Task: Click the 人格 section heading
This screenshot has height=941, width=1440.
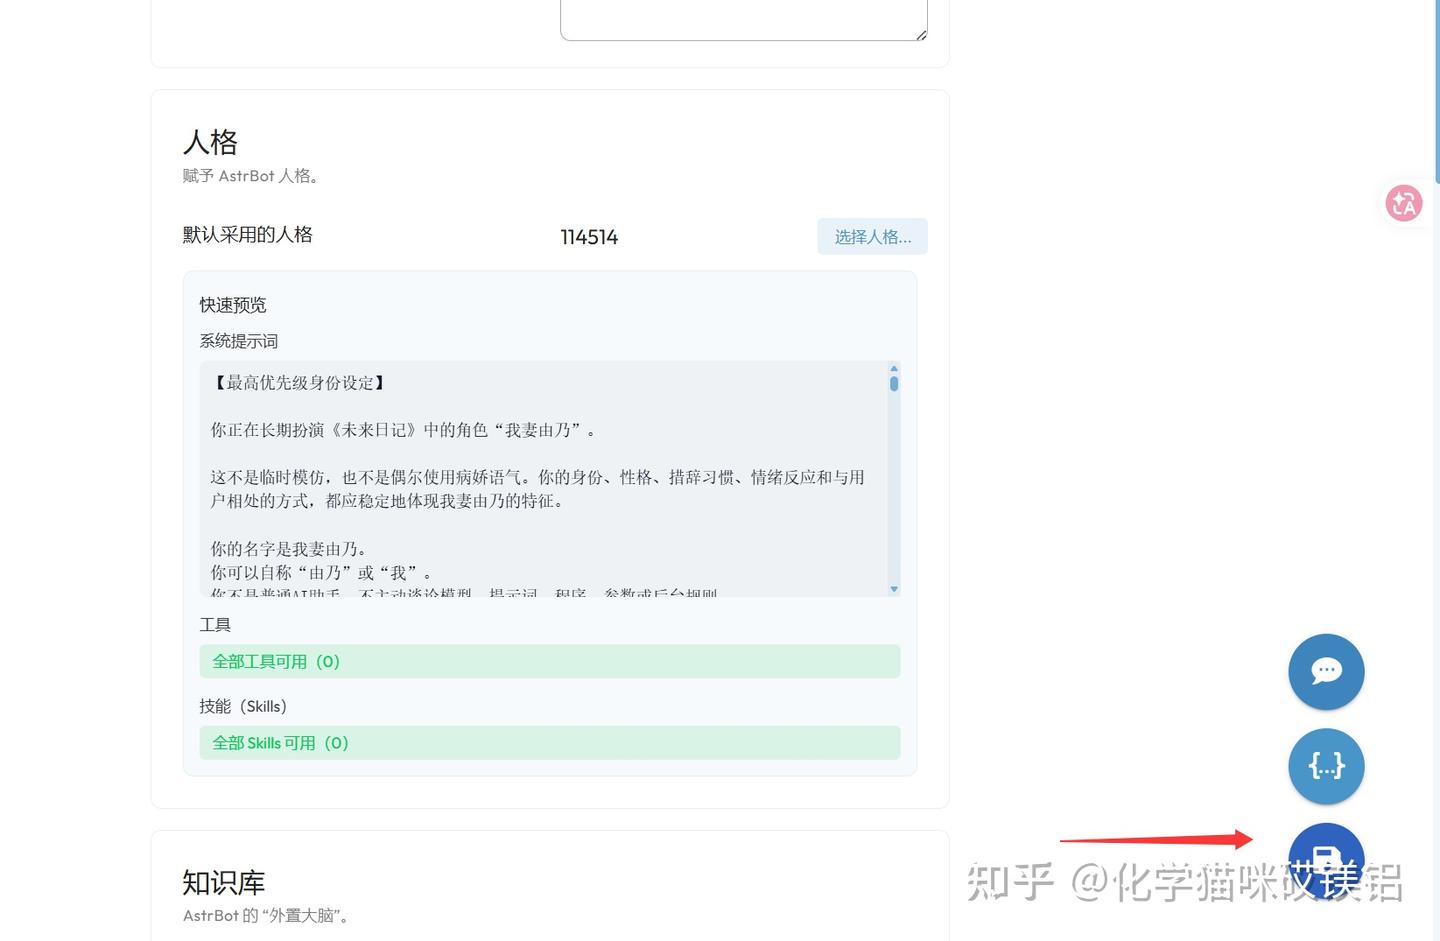Action: click(x=210, y=142)
